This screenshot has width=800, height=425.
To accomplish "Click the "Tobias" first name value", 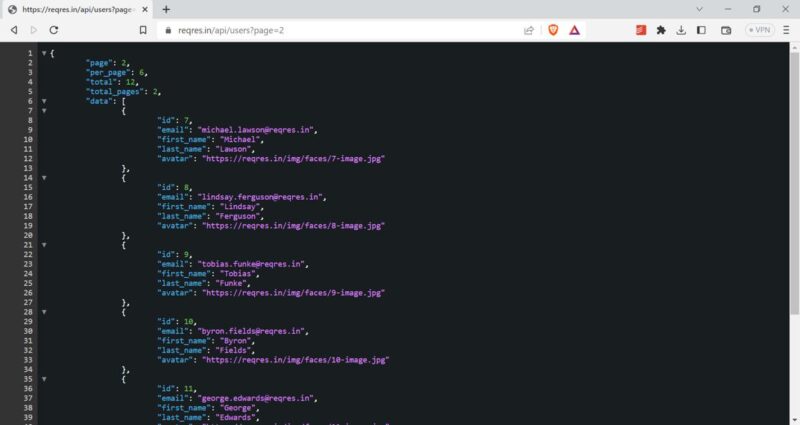I will (237, 273).
